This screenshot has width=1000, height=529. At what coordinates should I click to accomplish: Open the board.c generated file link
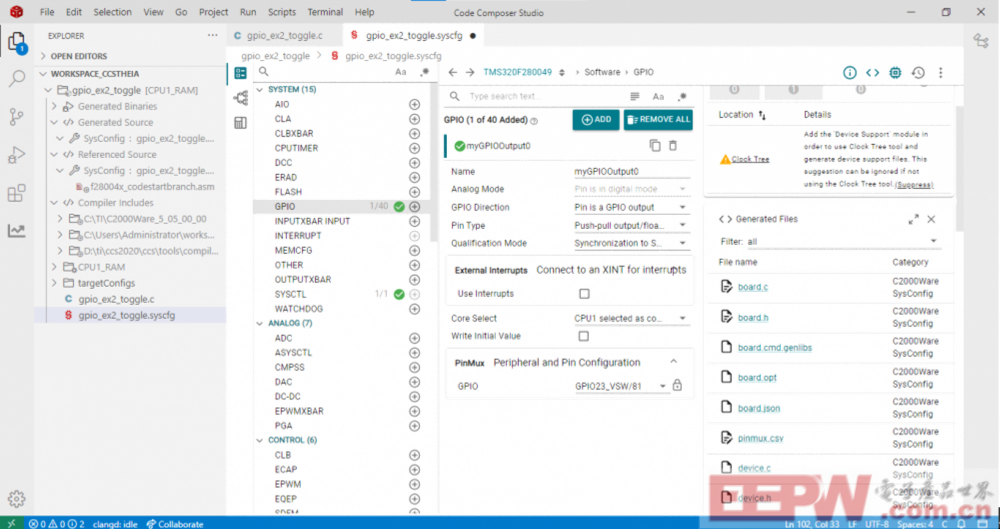point(753,287)
